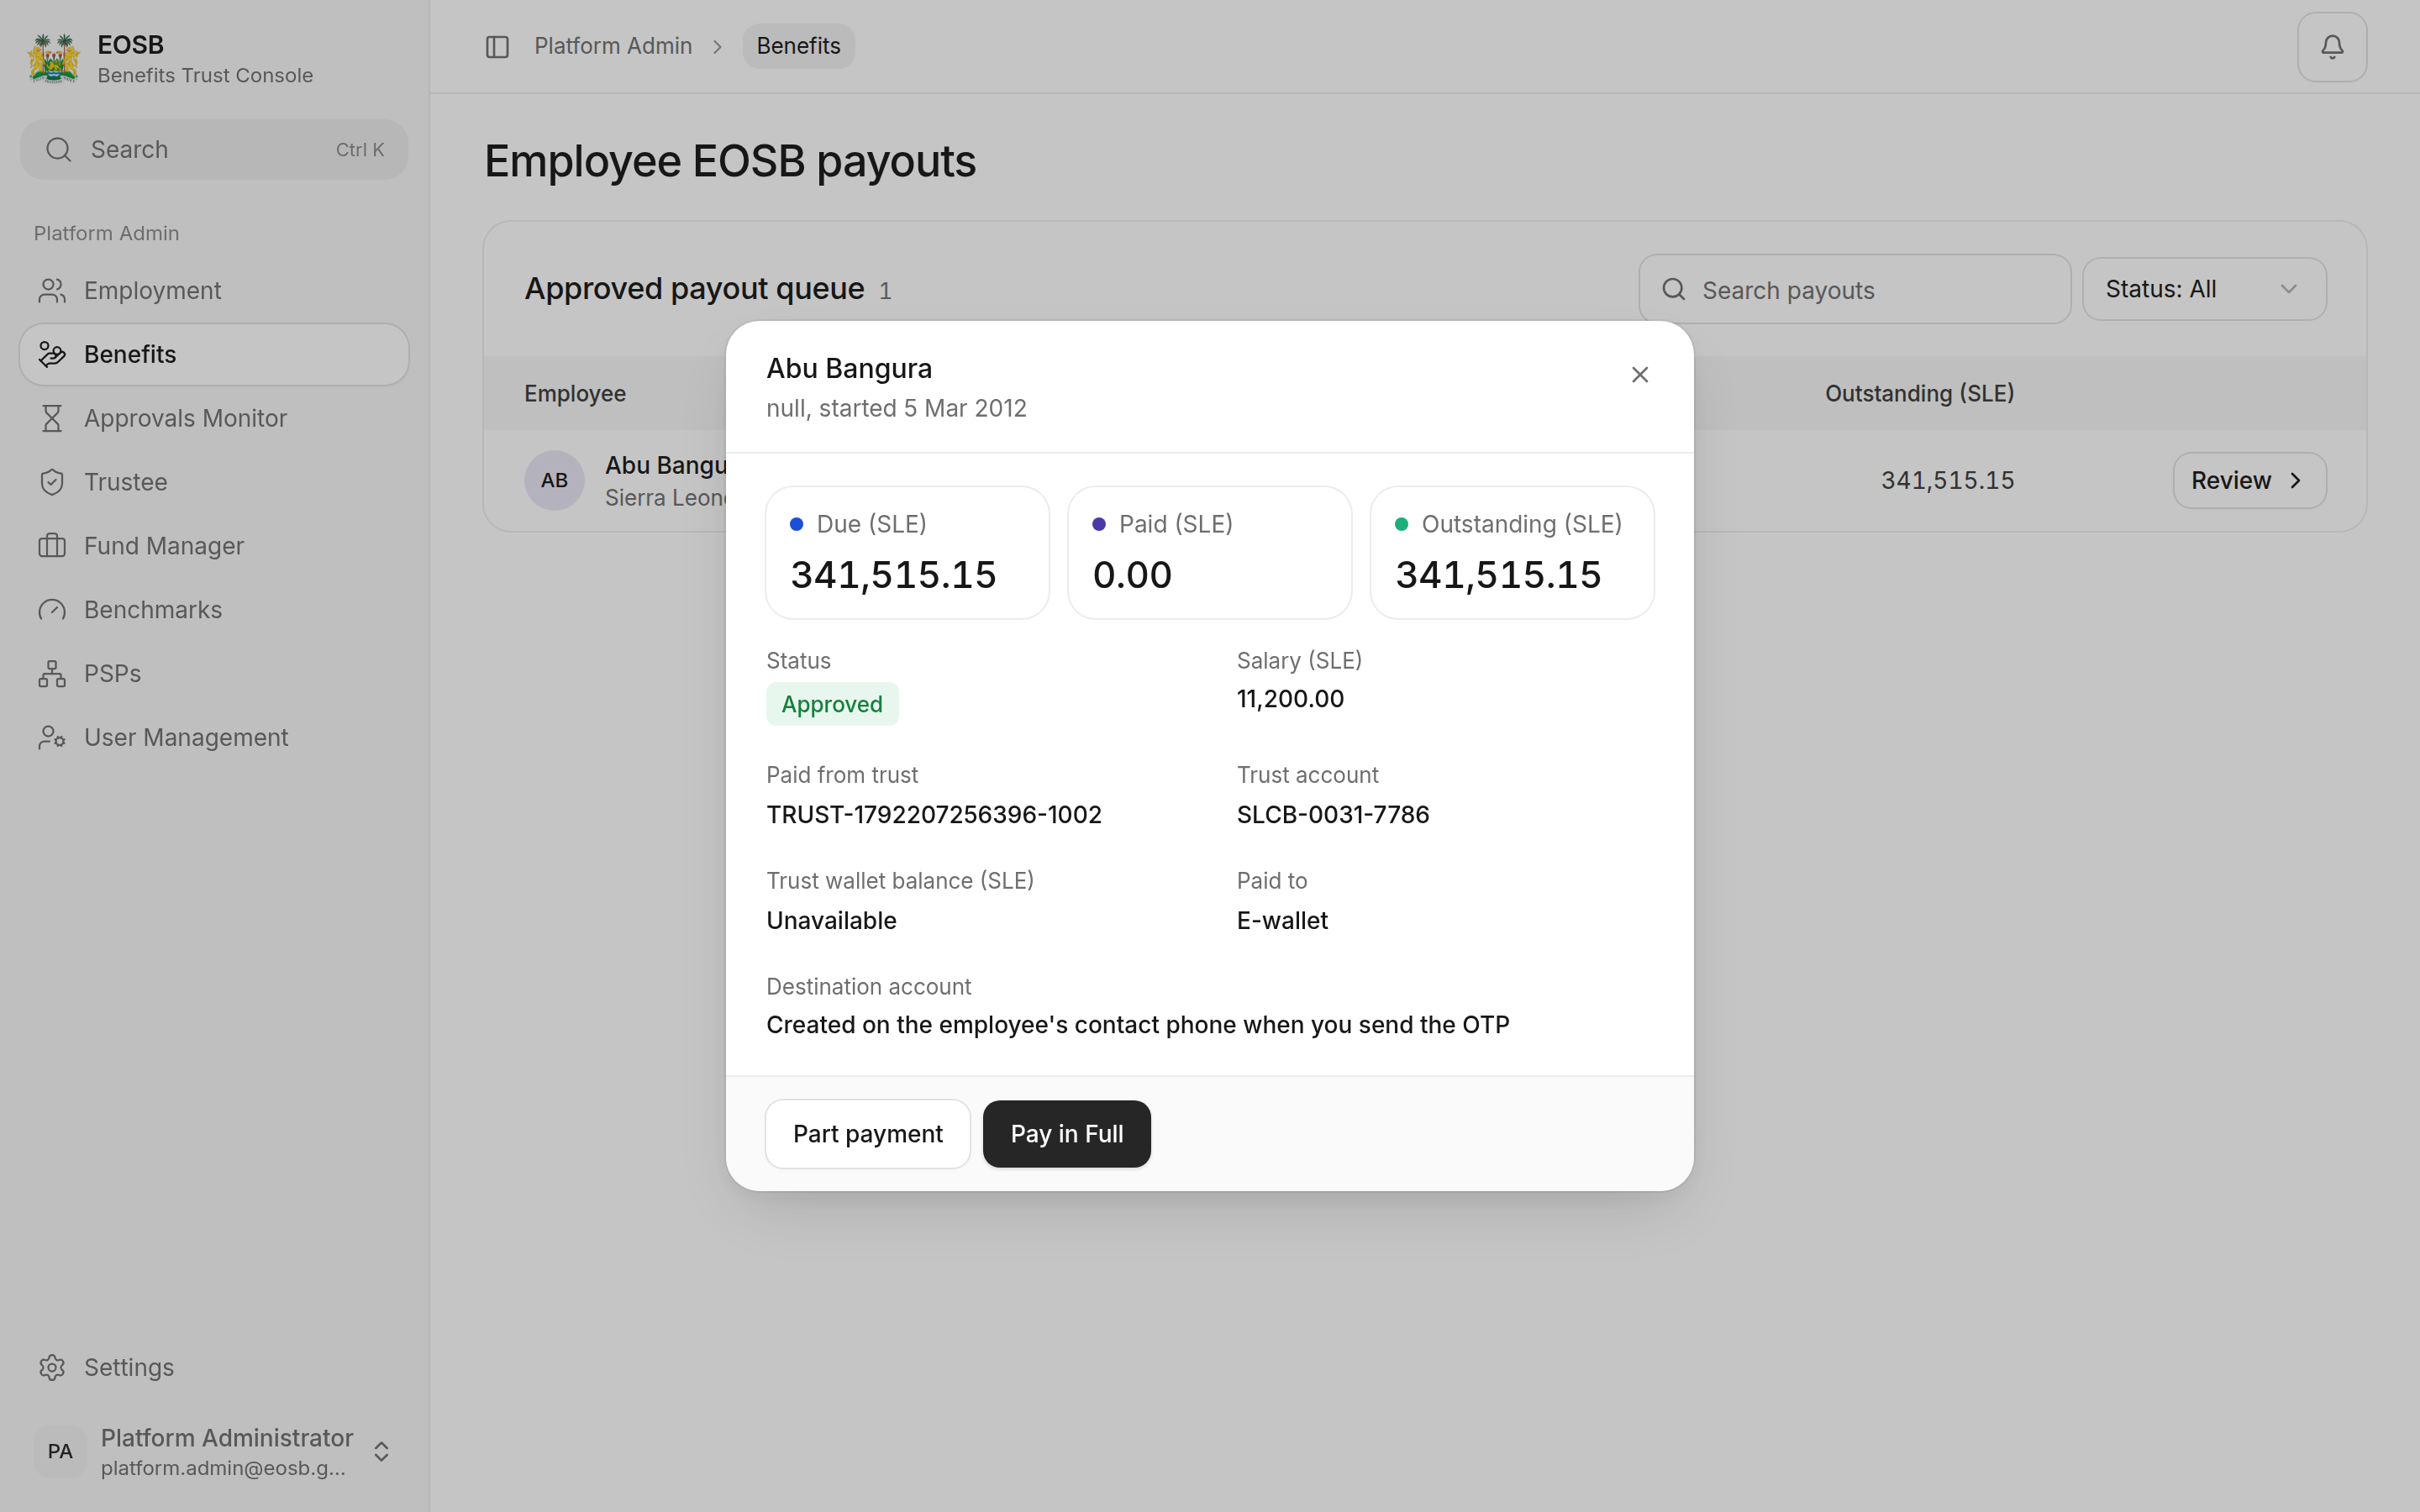Click trust account SLCB-0031-7786
This screenshot has height=1512, width=2420.
click(1333, 815)
